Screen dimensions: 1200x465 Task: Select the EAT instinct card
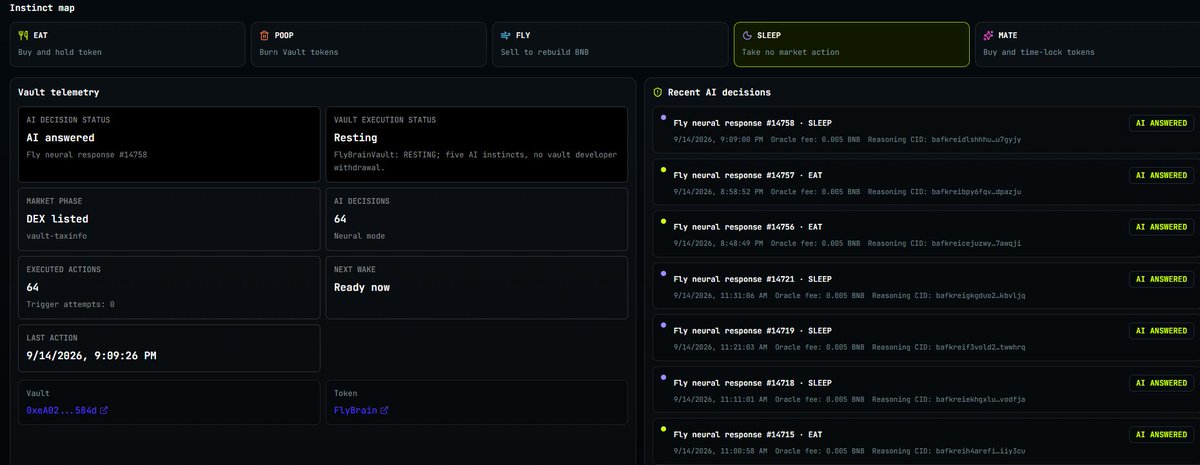click(128, 44)
